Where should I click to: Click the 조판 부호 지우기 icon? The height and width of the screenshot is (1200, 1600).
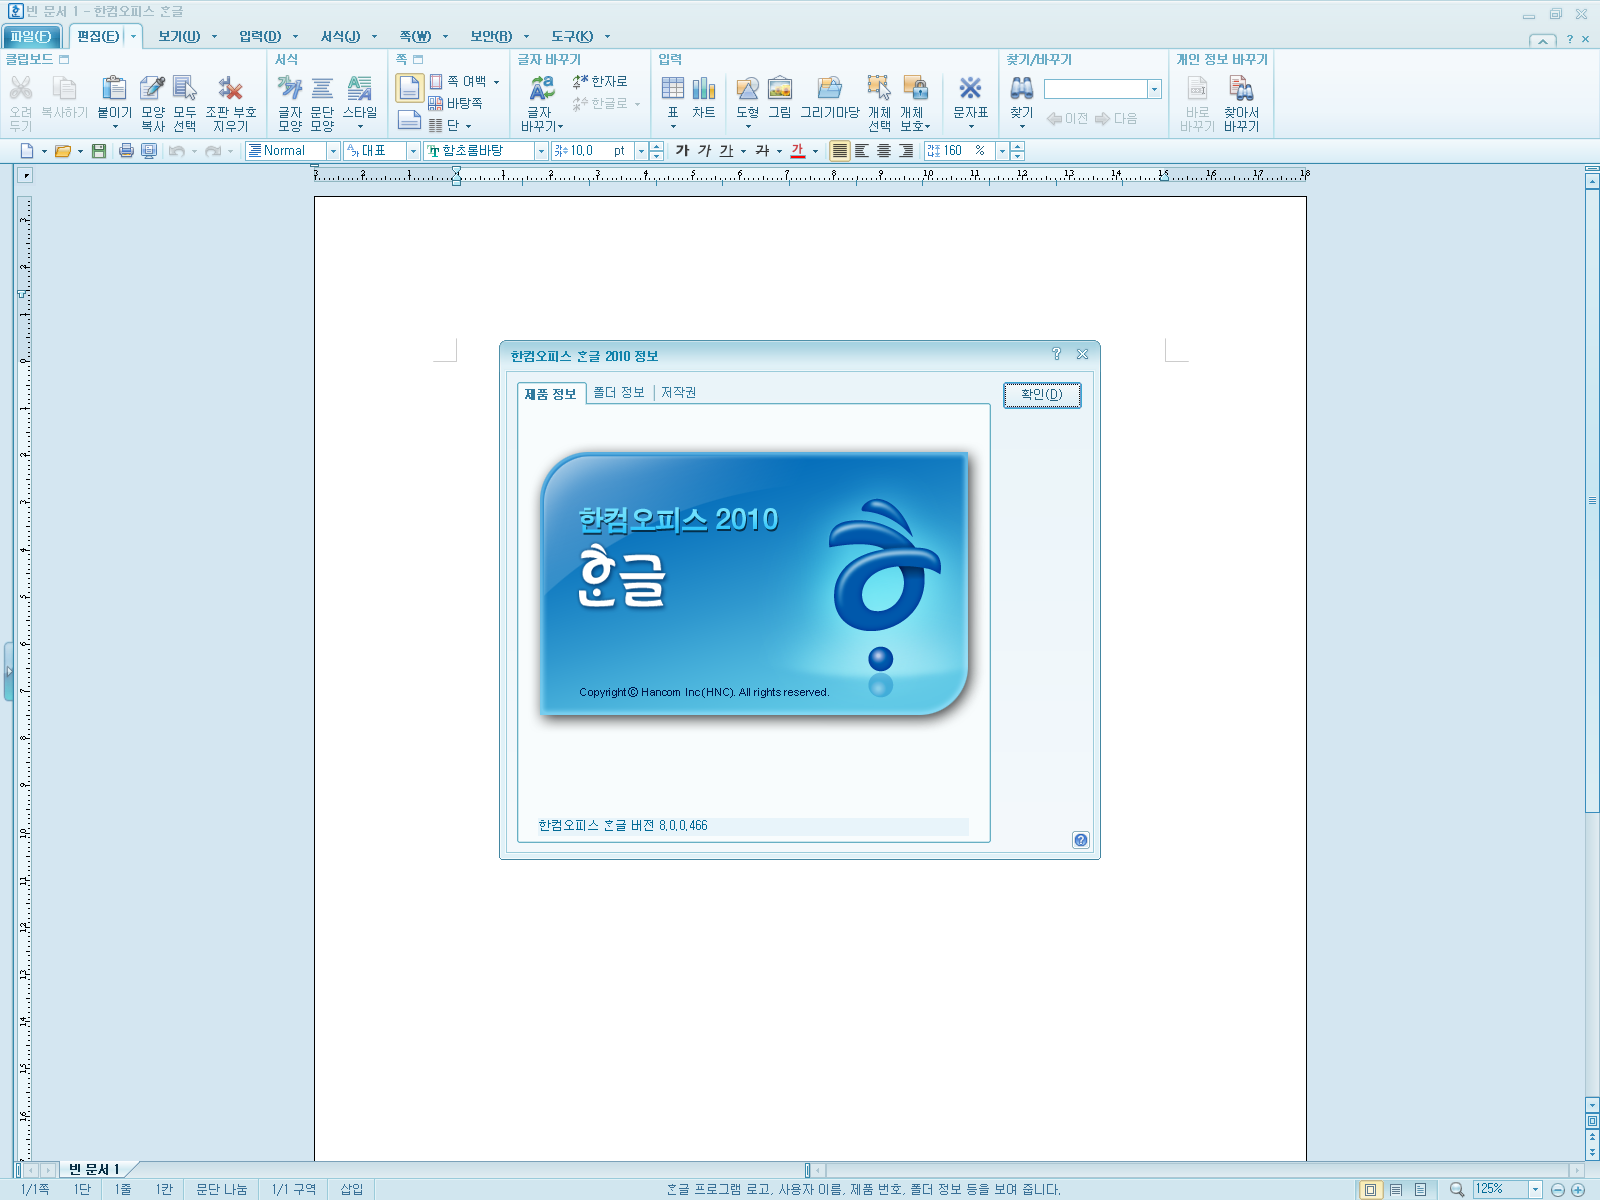click(x=231, y=89)
